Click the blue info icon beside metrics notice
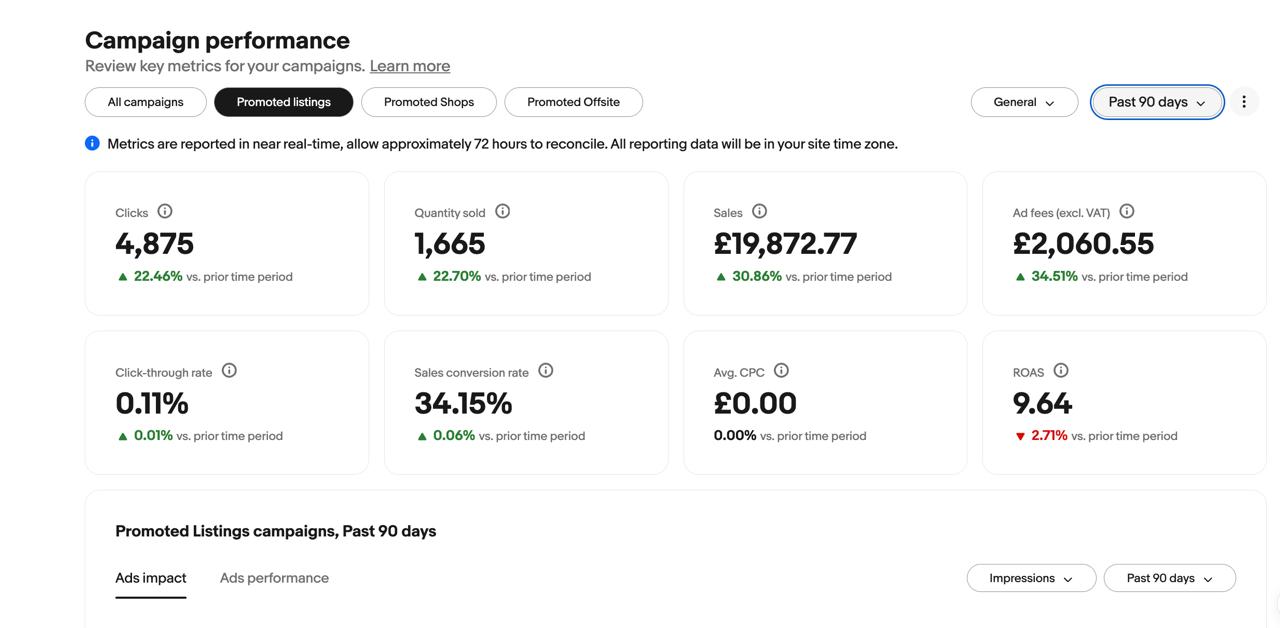Image resolution: width=1280 pixels, height=628 pixels. (x=92, y=143)
